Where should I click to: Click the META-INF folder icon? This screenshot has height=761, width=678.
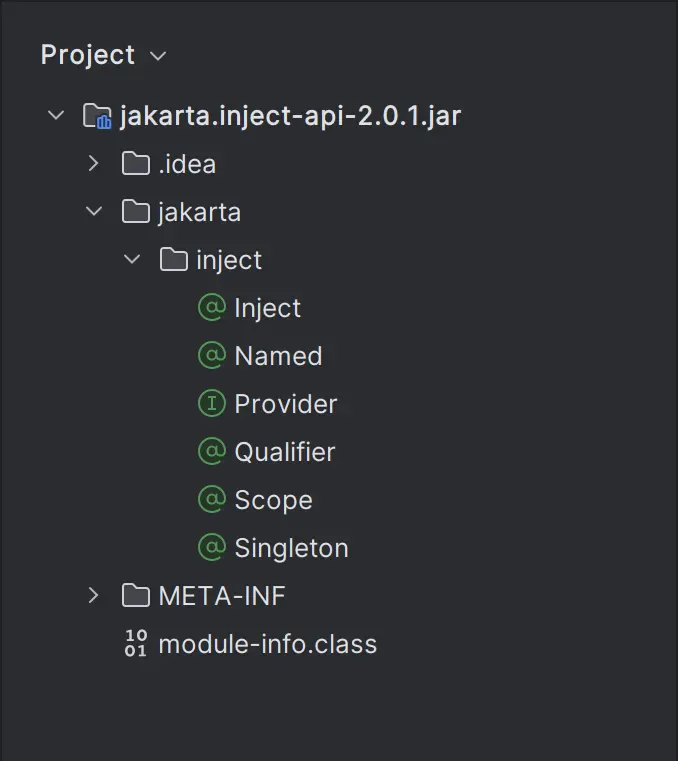pos(135,596)
